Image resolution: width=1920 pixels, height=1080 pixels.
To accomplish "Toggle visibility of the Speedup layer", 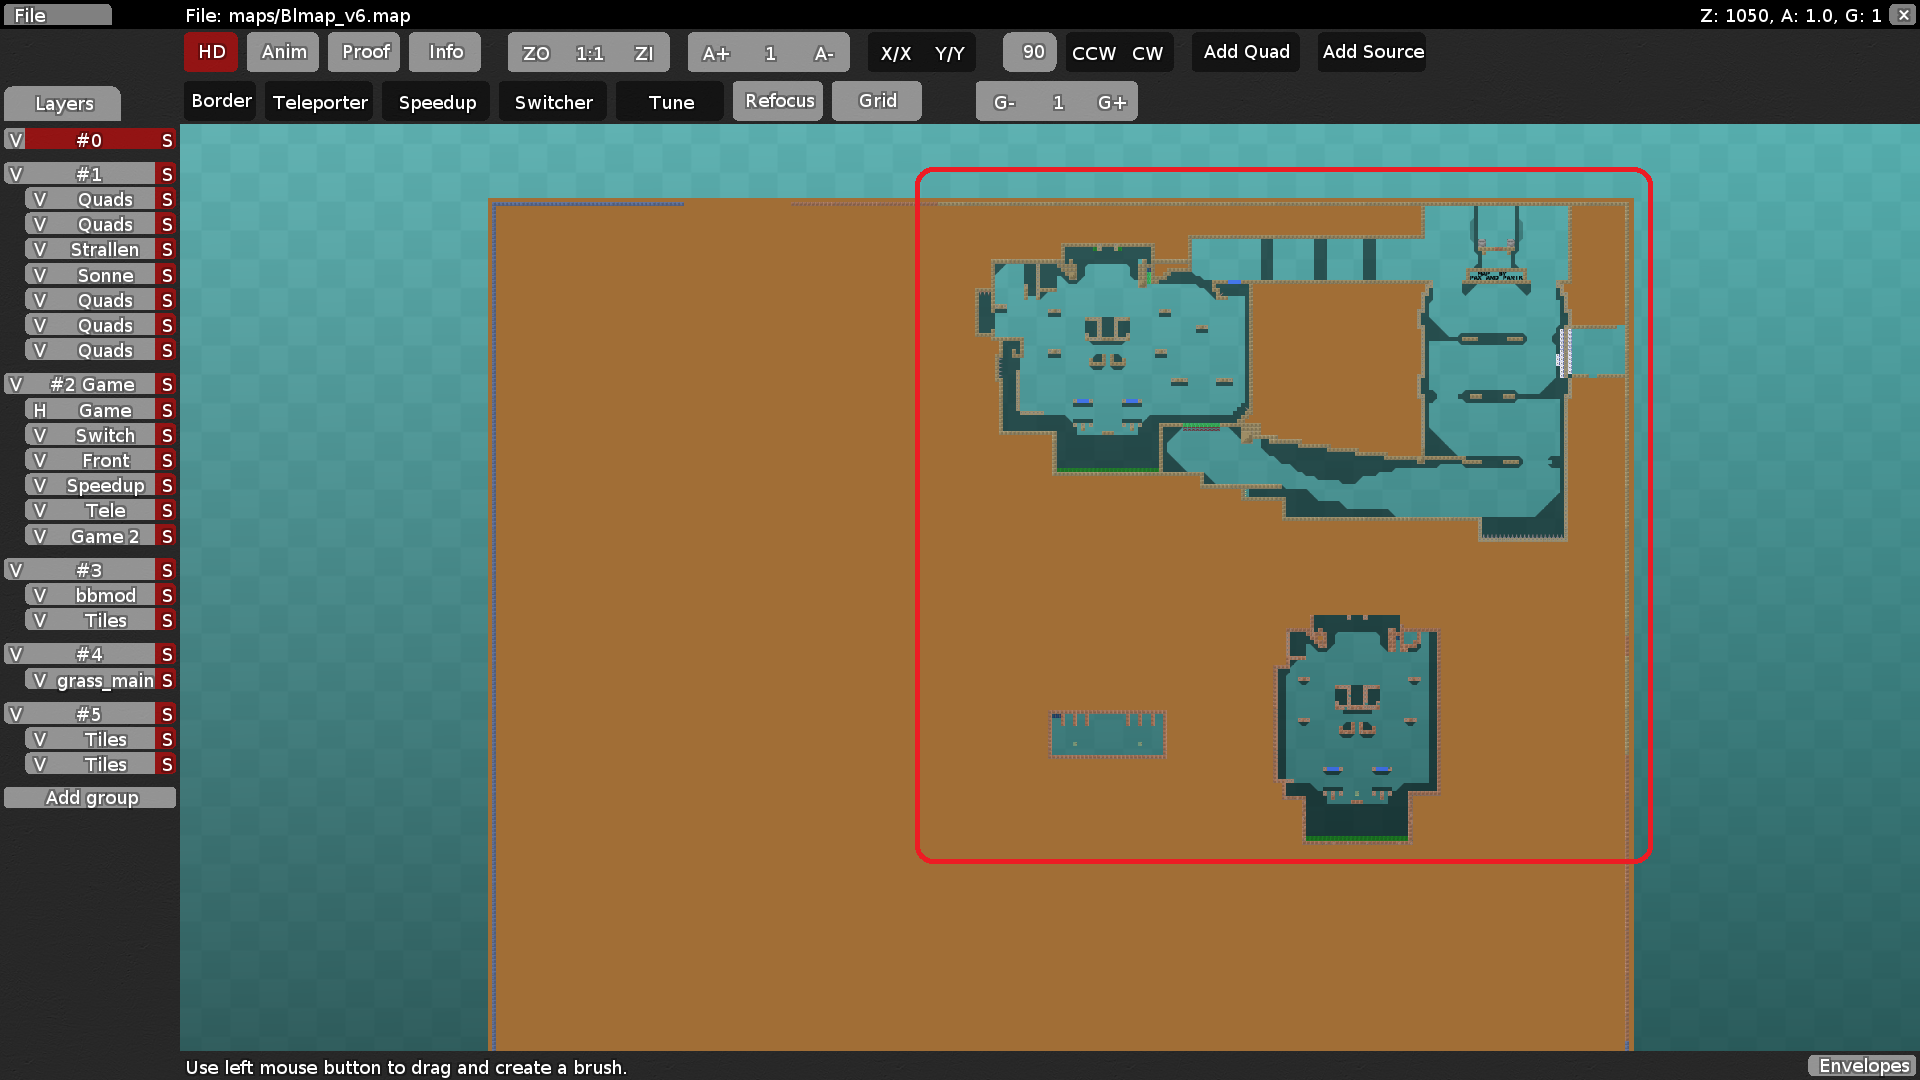I will [x=38, y=485].
